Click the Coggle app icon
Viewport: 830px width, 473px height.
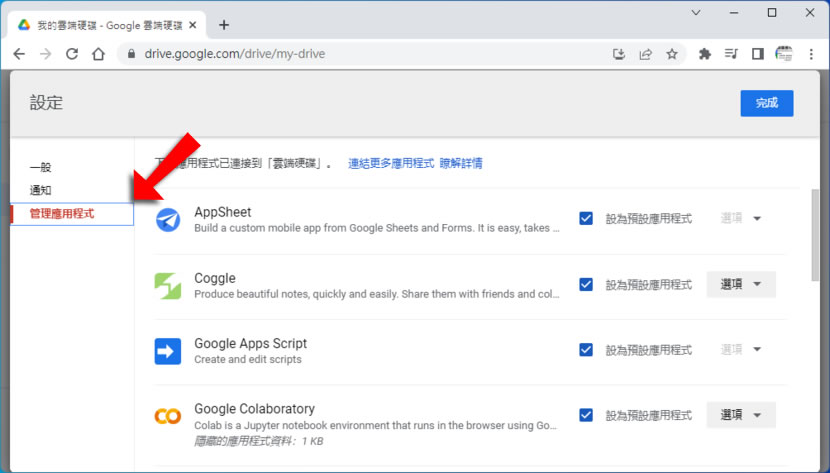pyautogui.click(x=168, y=286)
